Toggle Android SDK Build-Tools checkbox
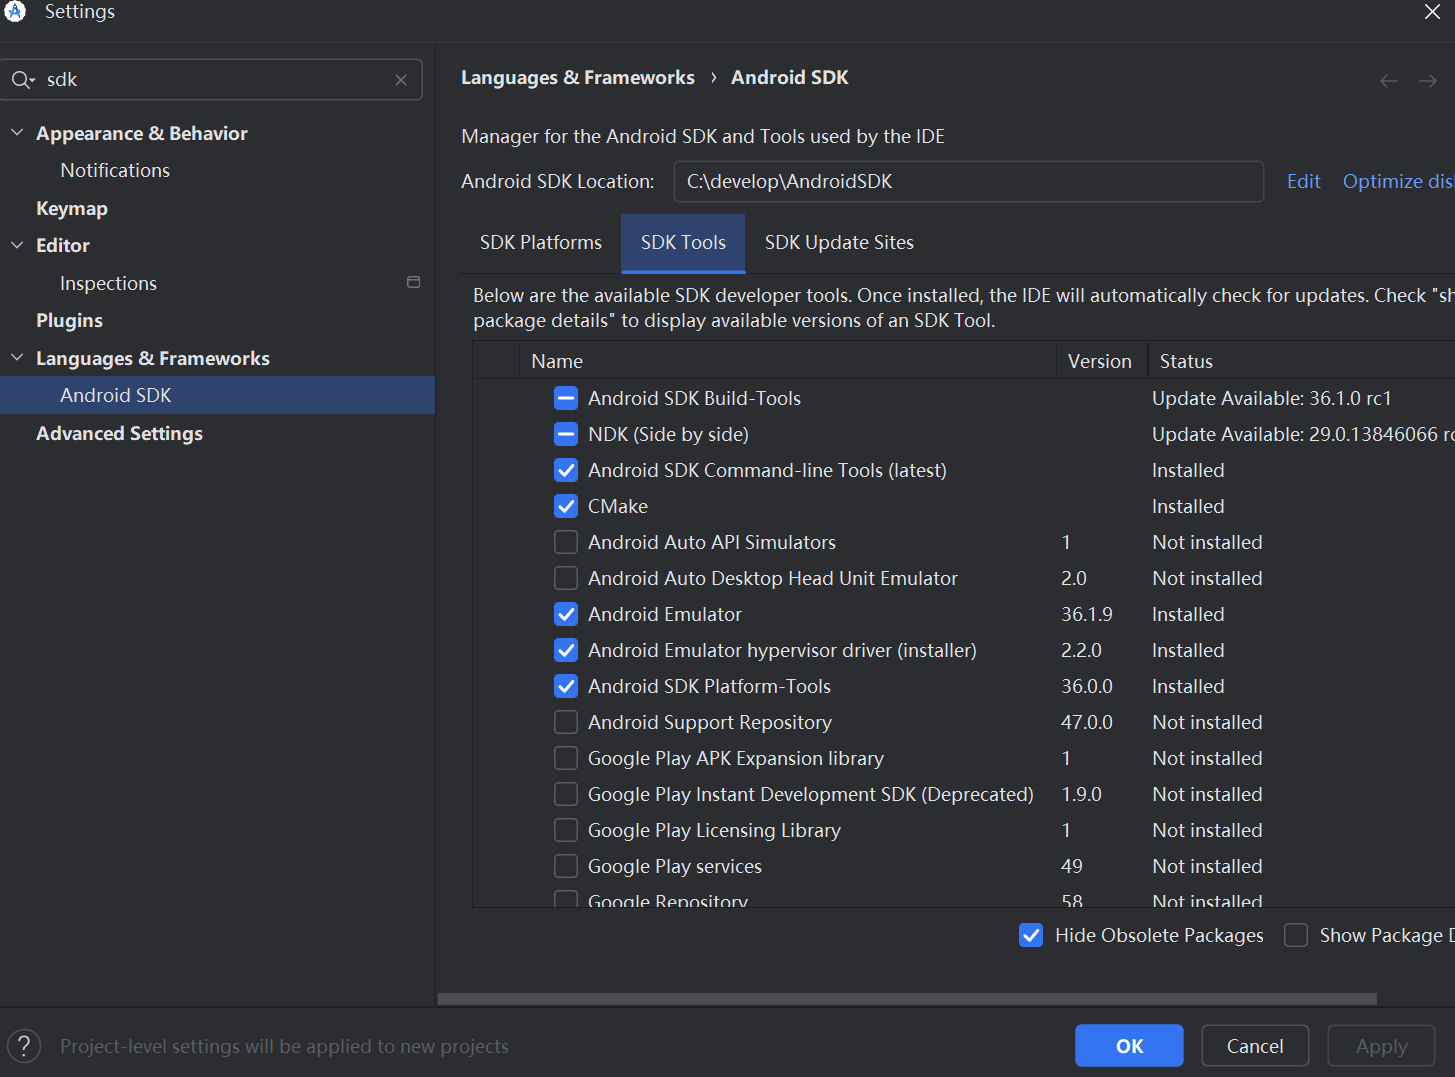Viewport: 1455px width, 1077px height. [566, 398]
